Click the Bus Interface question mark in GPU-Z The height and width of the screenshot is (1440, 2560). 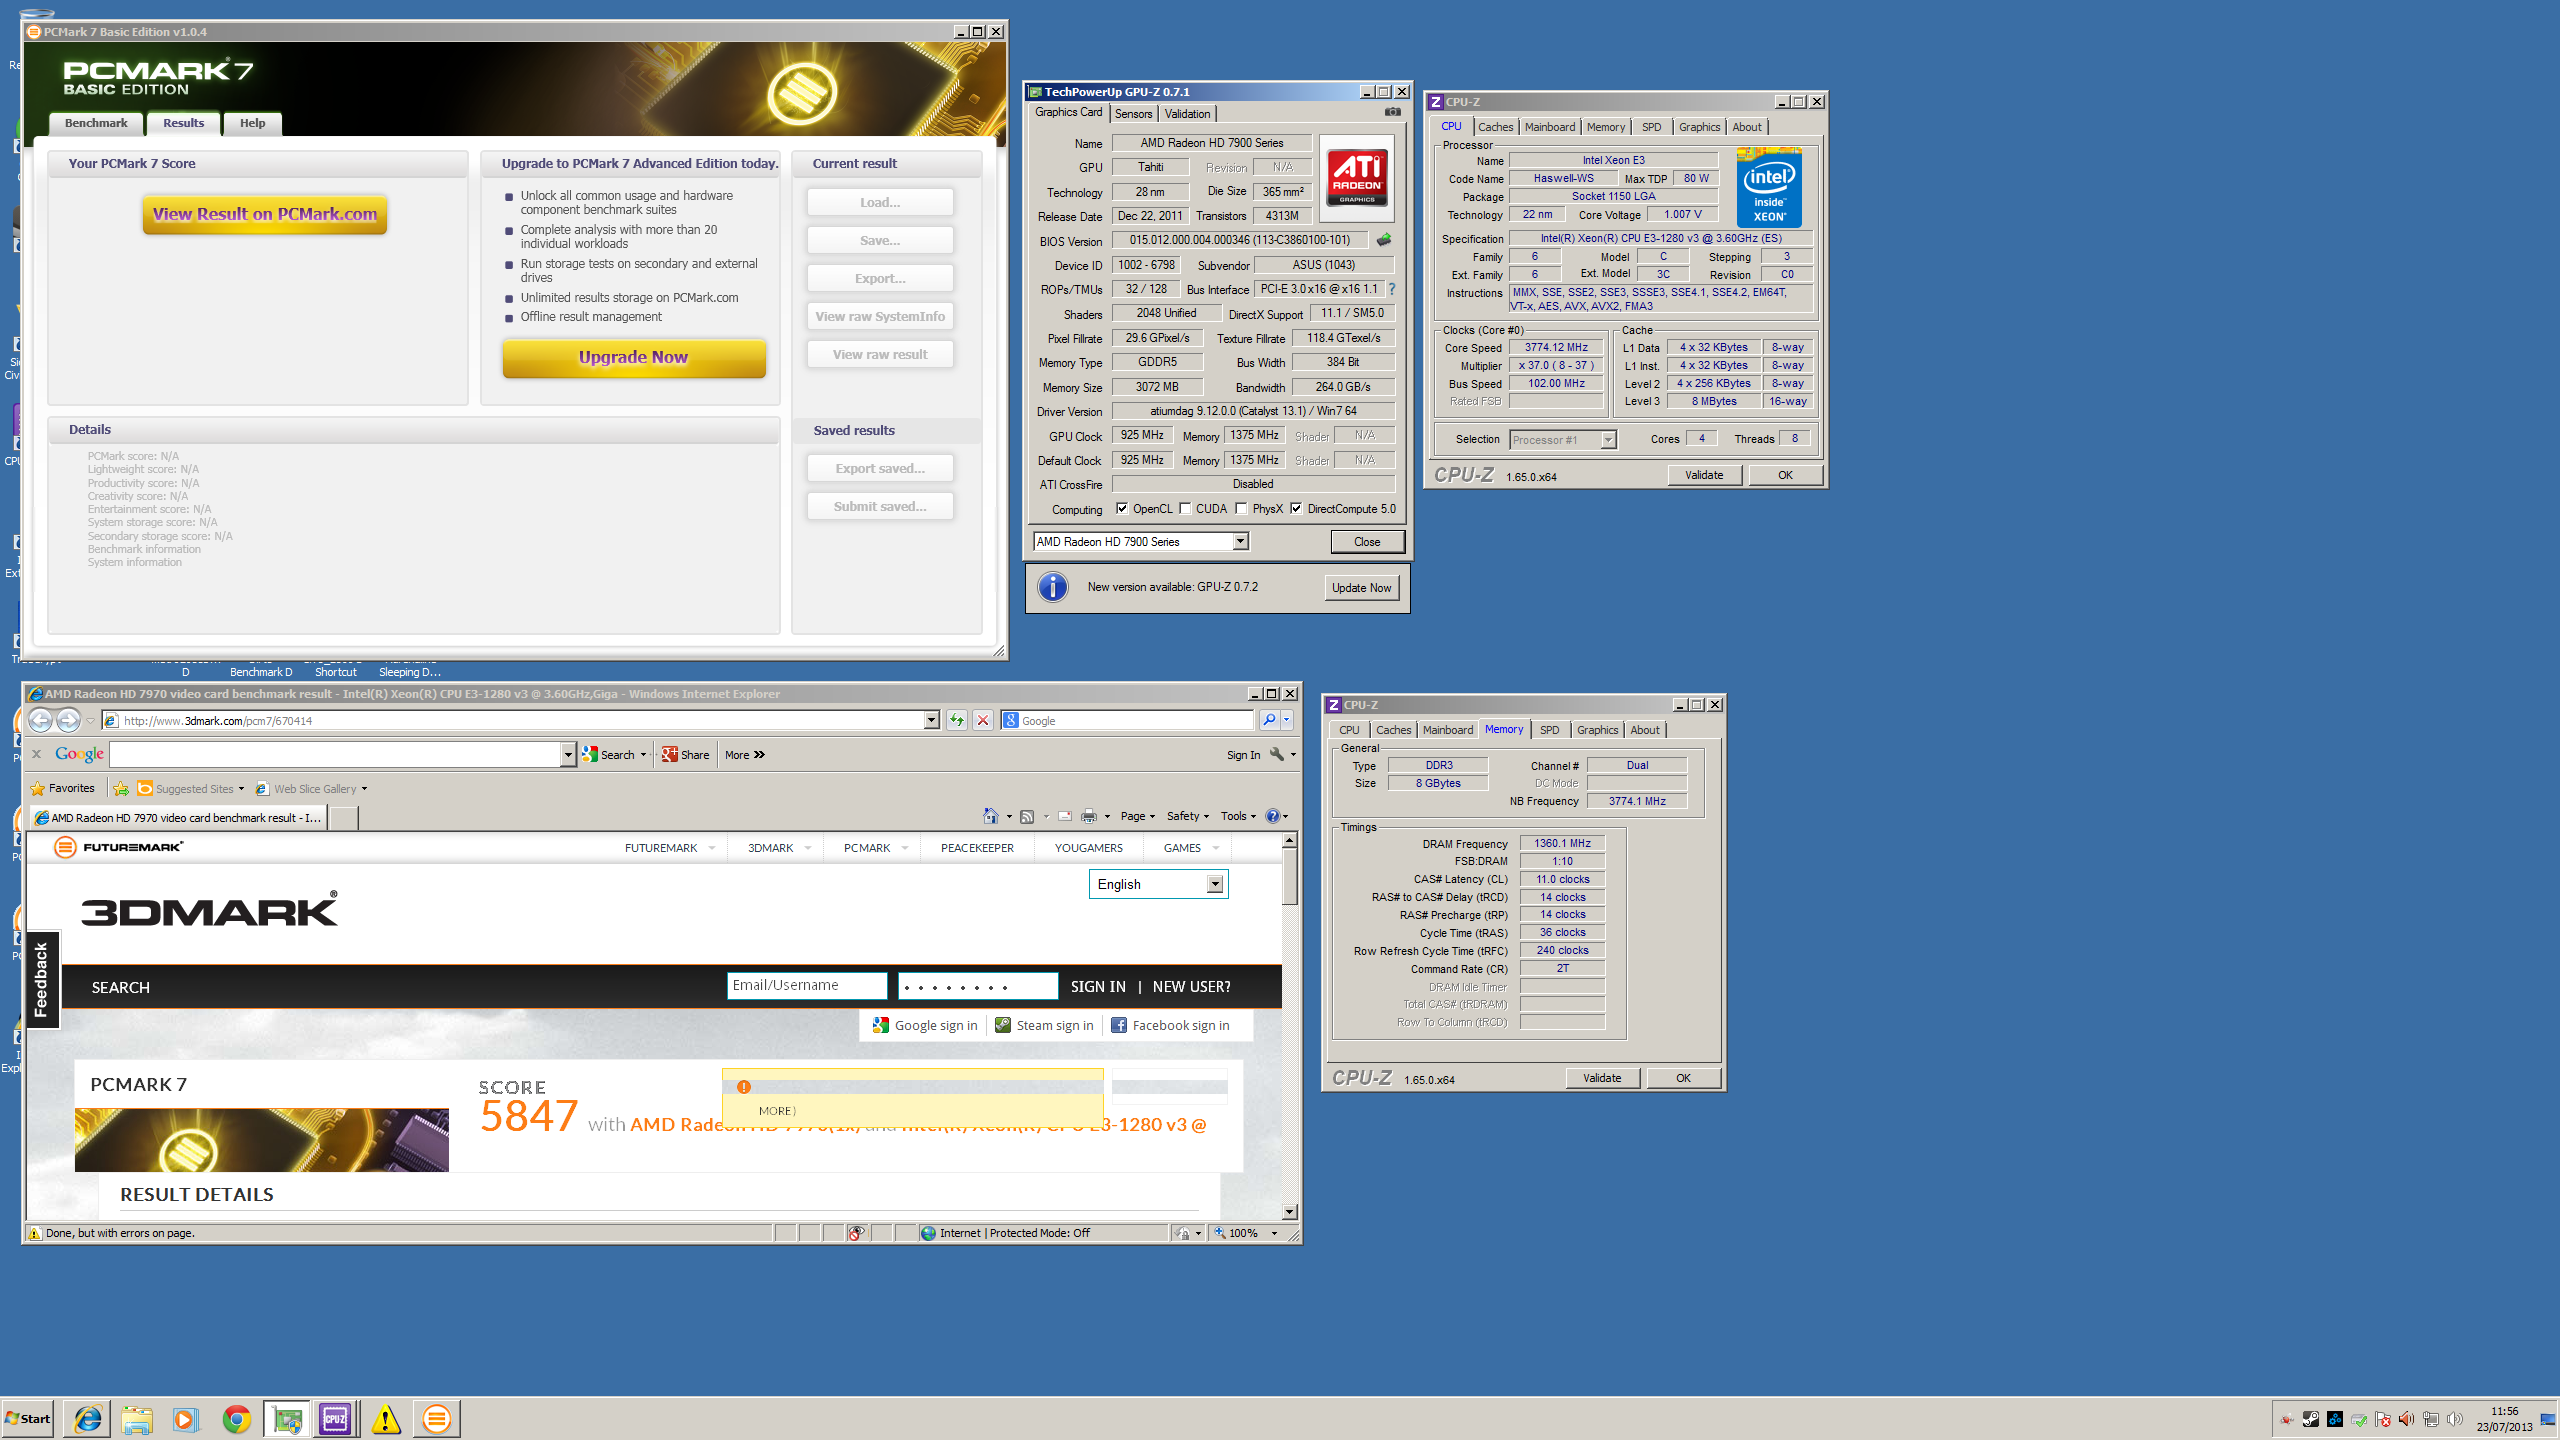tap(1391, 289)
